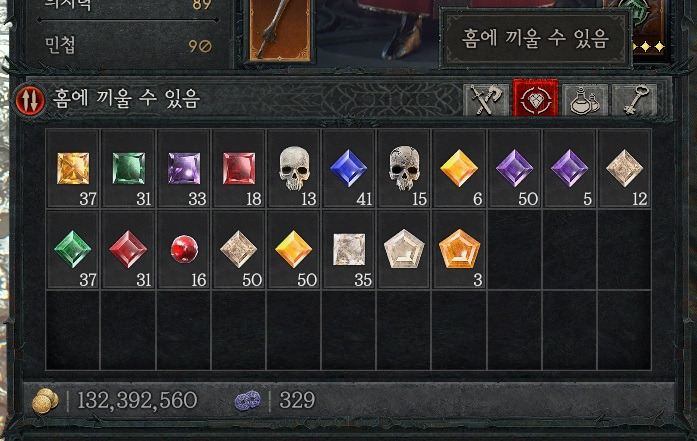Select the skull stack of 13
The image size is (697, 441).
[294, 168]
